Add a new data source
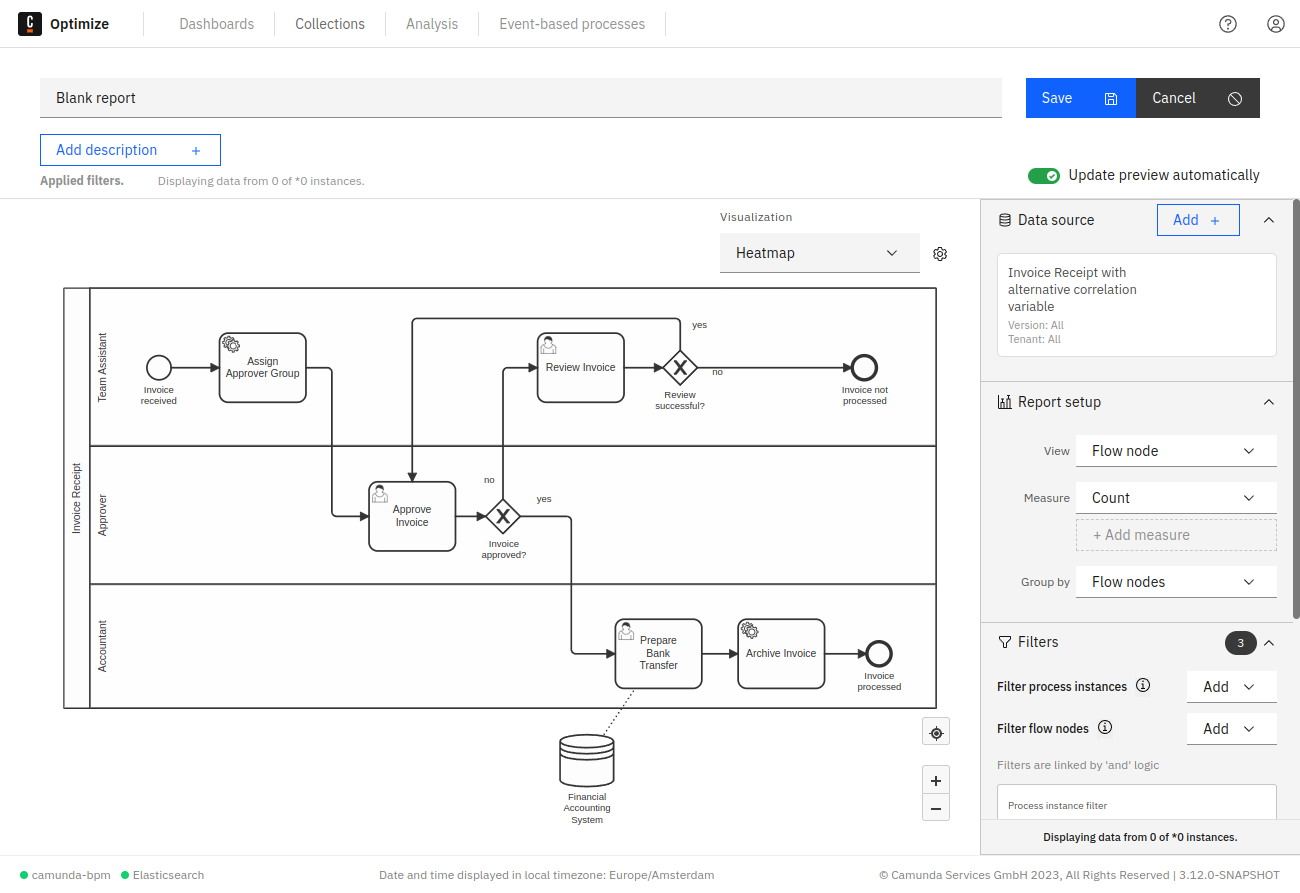 [x=1198, y=219]
